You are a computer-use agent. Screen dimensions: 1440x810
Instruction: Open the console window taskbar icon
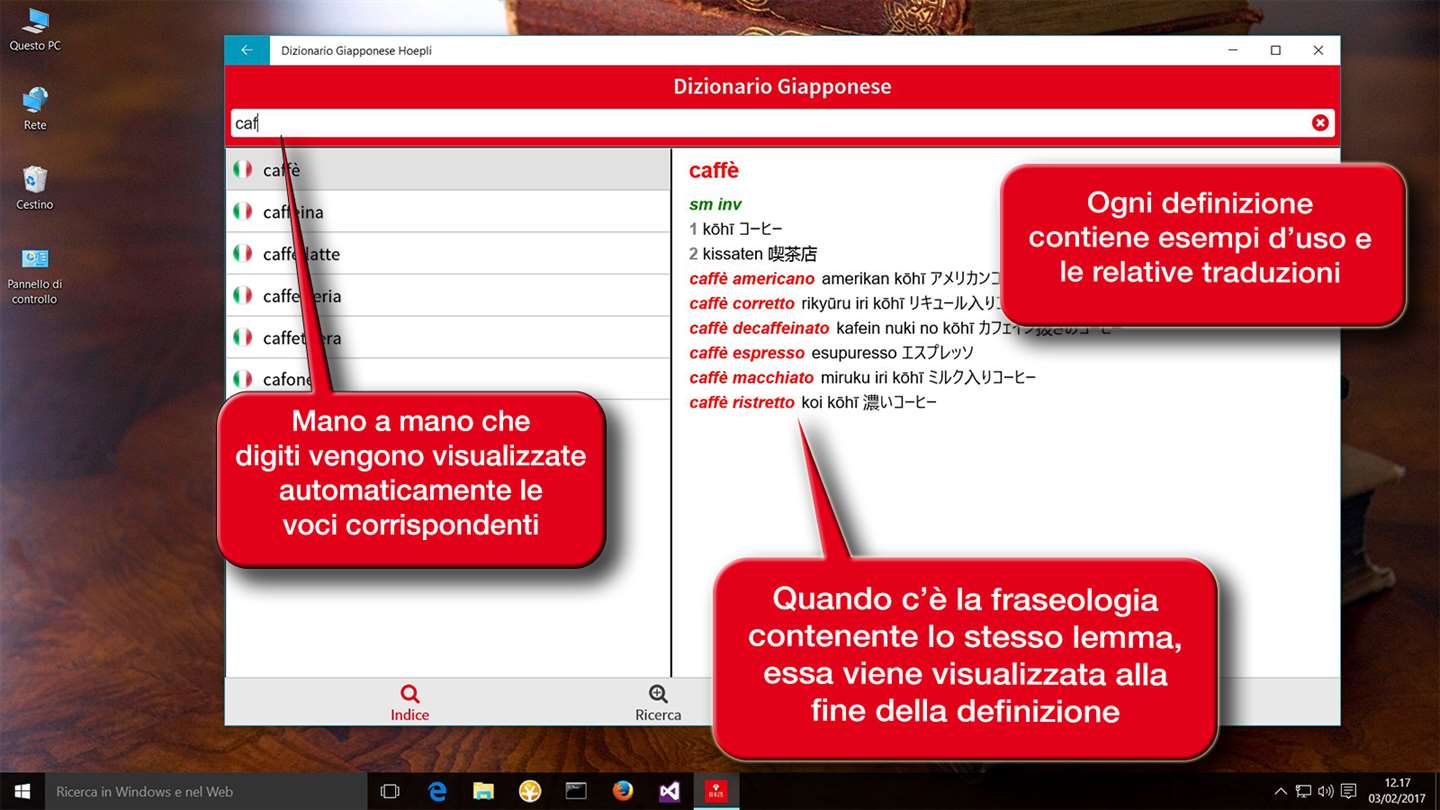pos(576,791)
